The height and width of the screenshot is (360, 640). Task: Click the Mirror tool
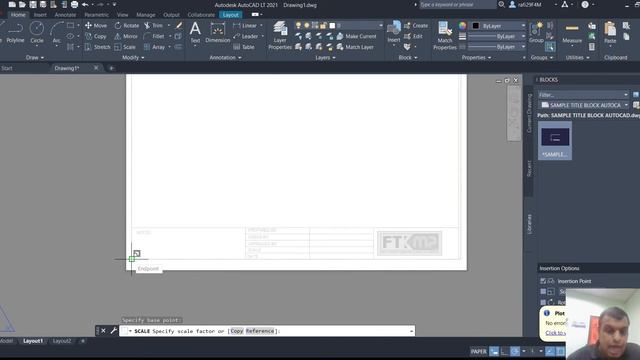click(x=126, y=36)
